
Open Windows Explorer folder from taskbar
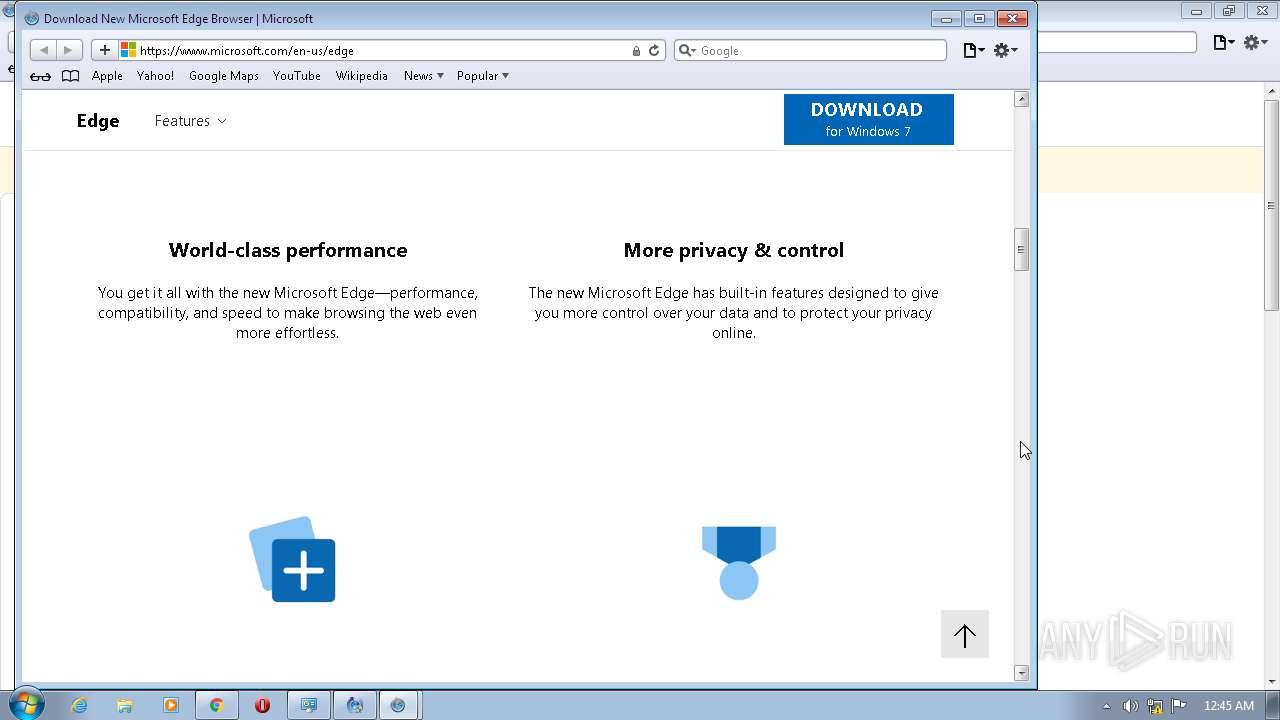click(125, 705)
